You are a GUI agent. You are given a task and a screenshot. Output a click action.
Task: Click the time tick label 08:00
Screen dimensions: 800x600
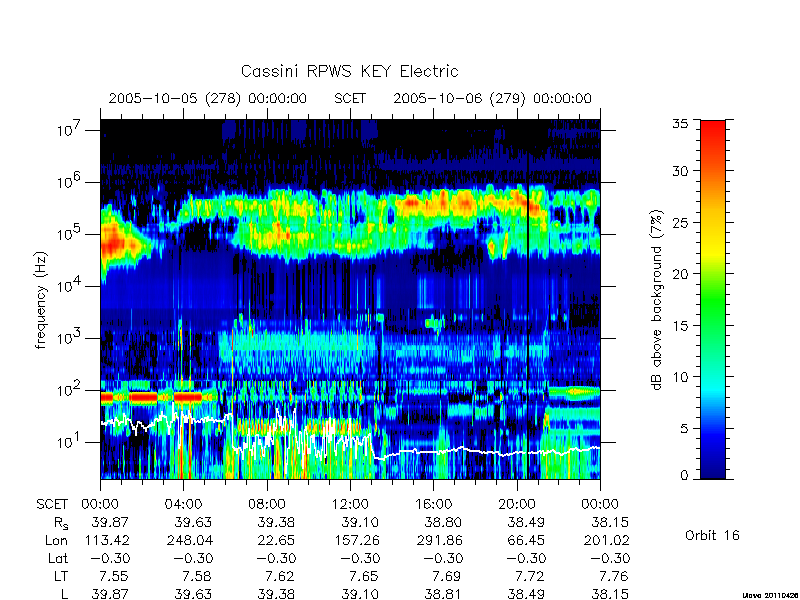point(267,504)
